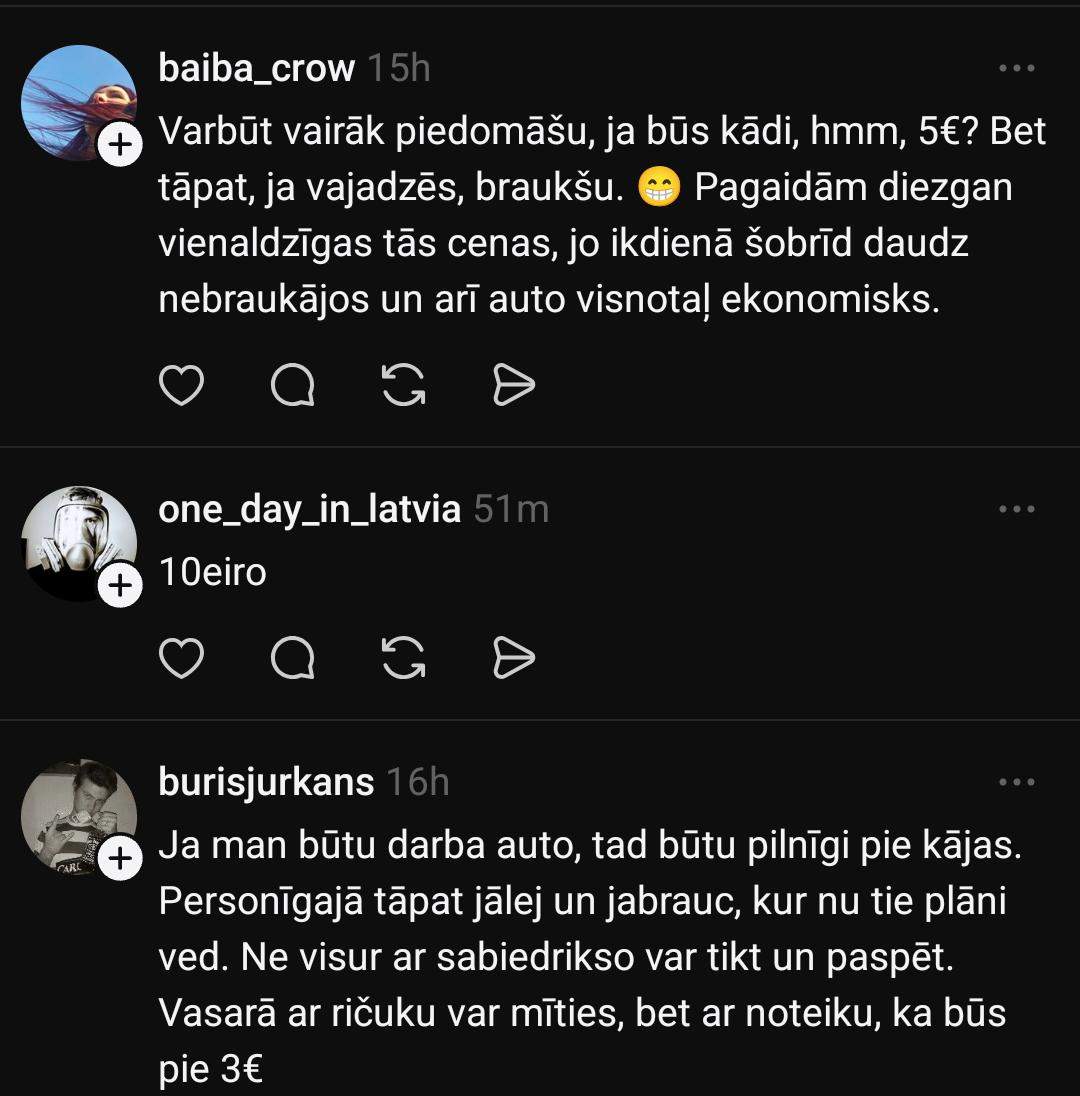Reply to one_day_in_latvia's comment
This screenshot has height=1096, width=1080.
pyautogui.click(x=293, y=657)
